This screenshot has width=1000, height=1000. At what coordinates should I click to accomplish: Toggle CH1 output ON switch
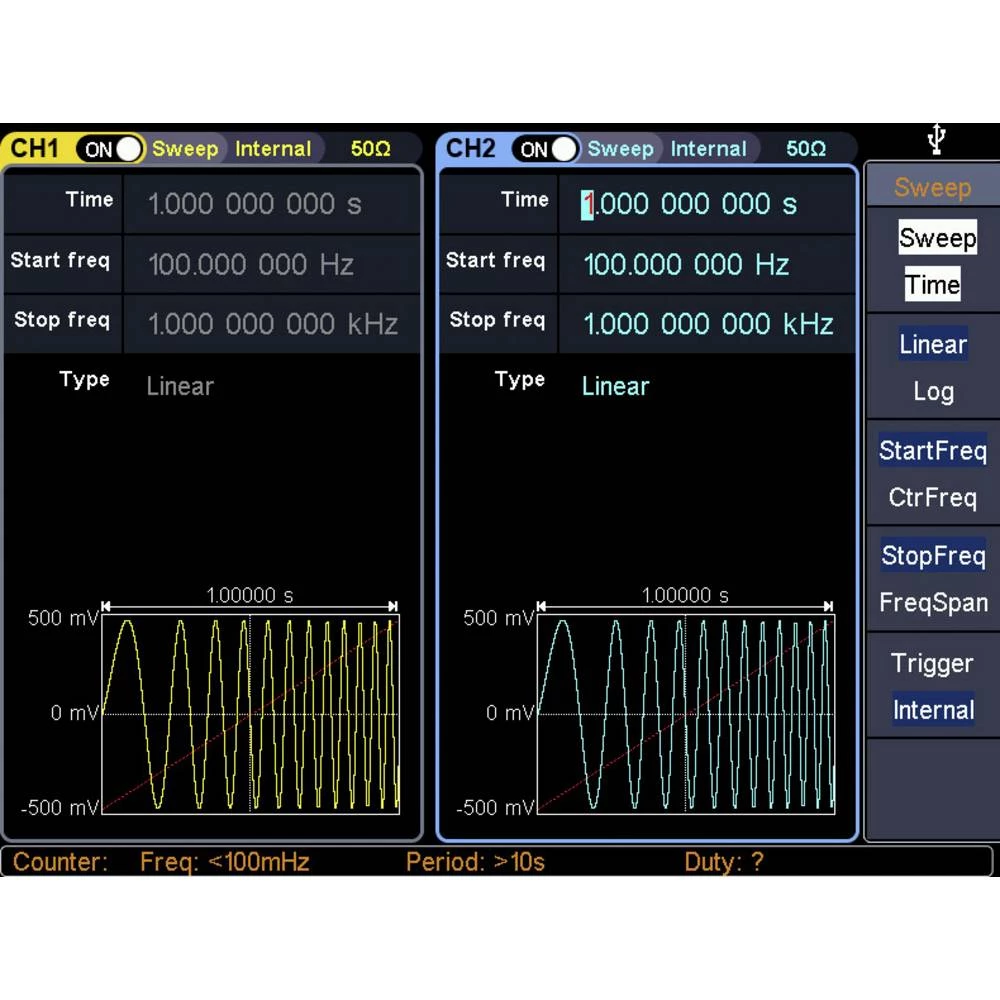pyautogui.click(x=112, y=149)
